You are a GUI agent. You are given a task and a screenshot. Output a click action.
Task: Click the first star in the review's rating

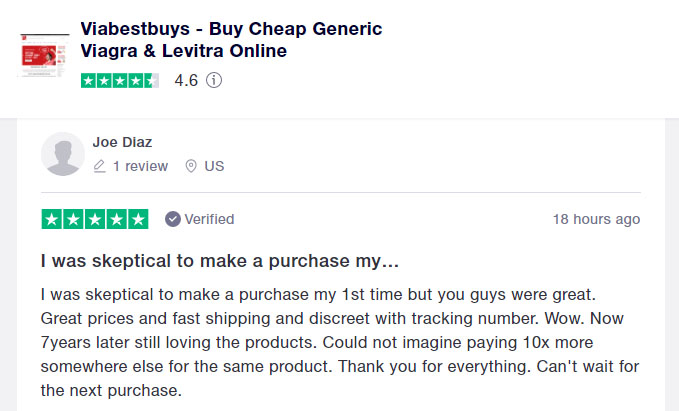[52, 219]
